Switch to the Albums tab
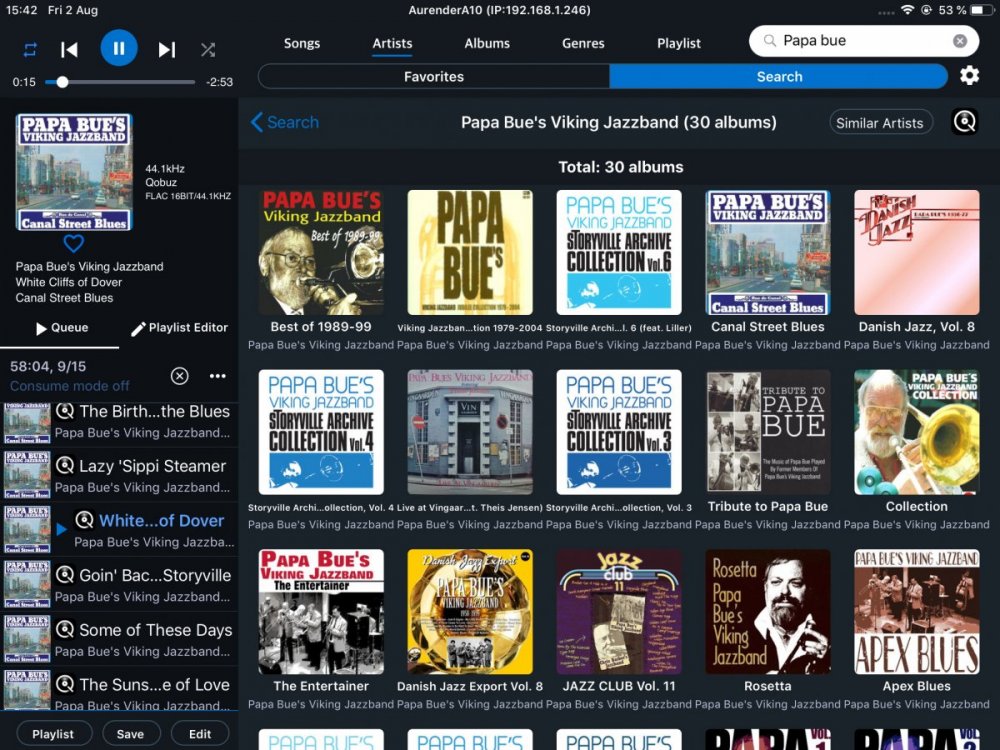This screenshot has width=1000, height=750. (x=487, y=43)
